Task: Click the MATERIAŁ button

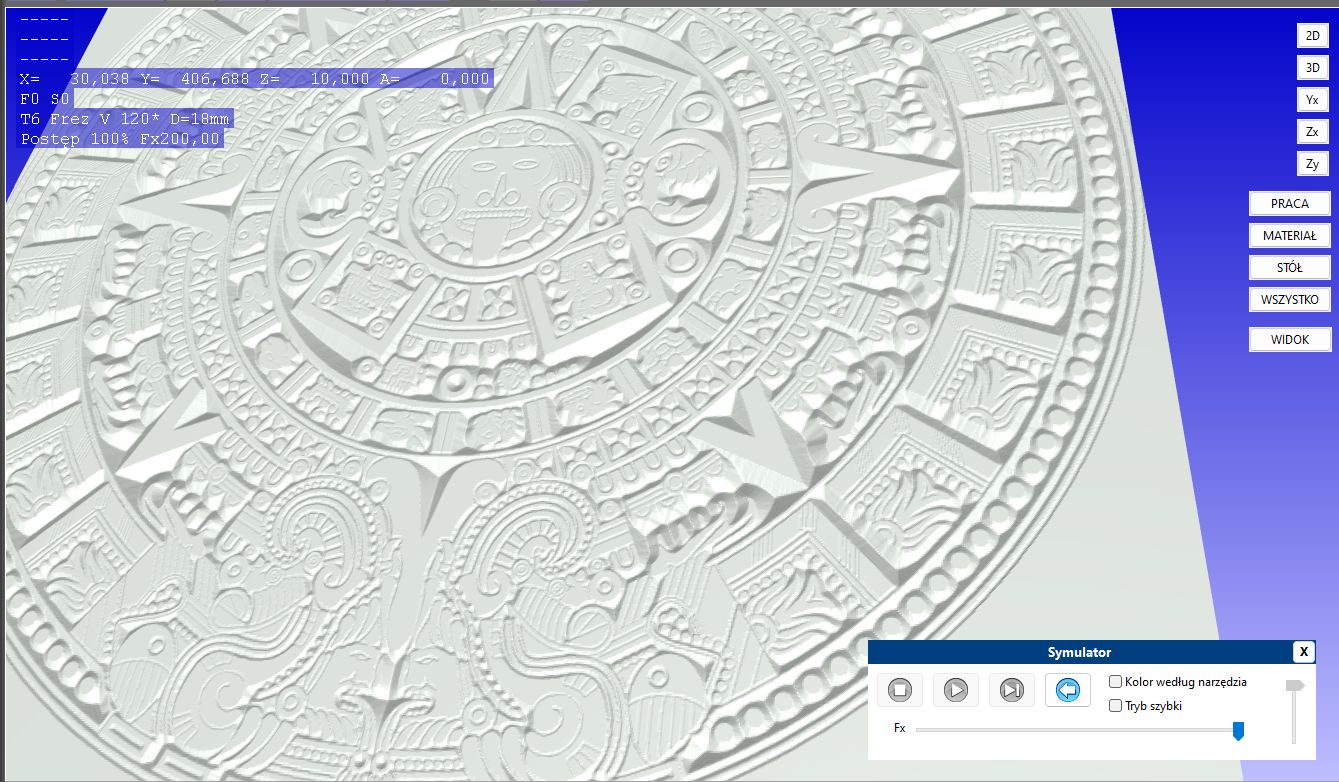Action: click(x=1290, y=236)
